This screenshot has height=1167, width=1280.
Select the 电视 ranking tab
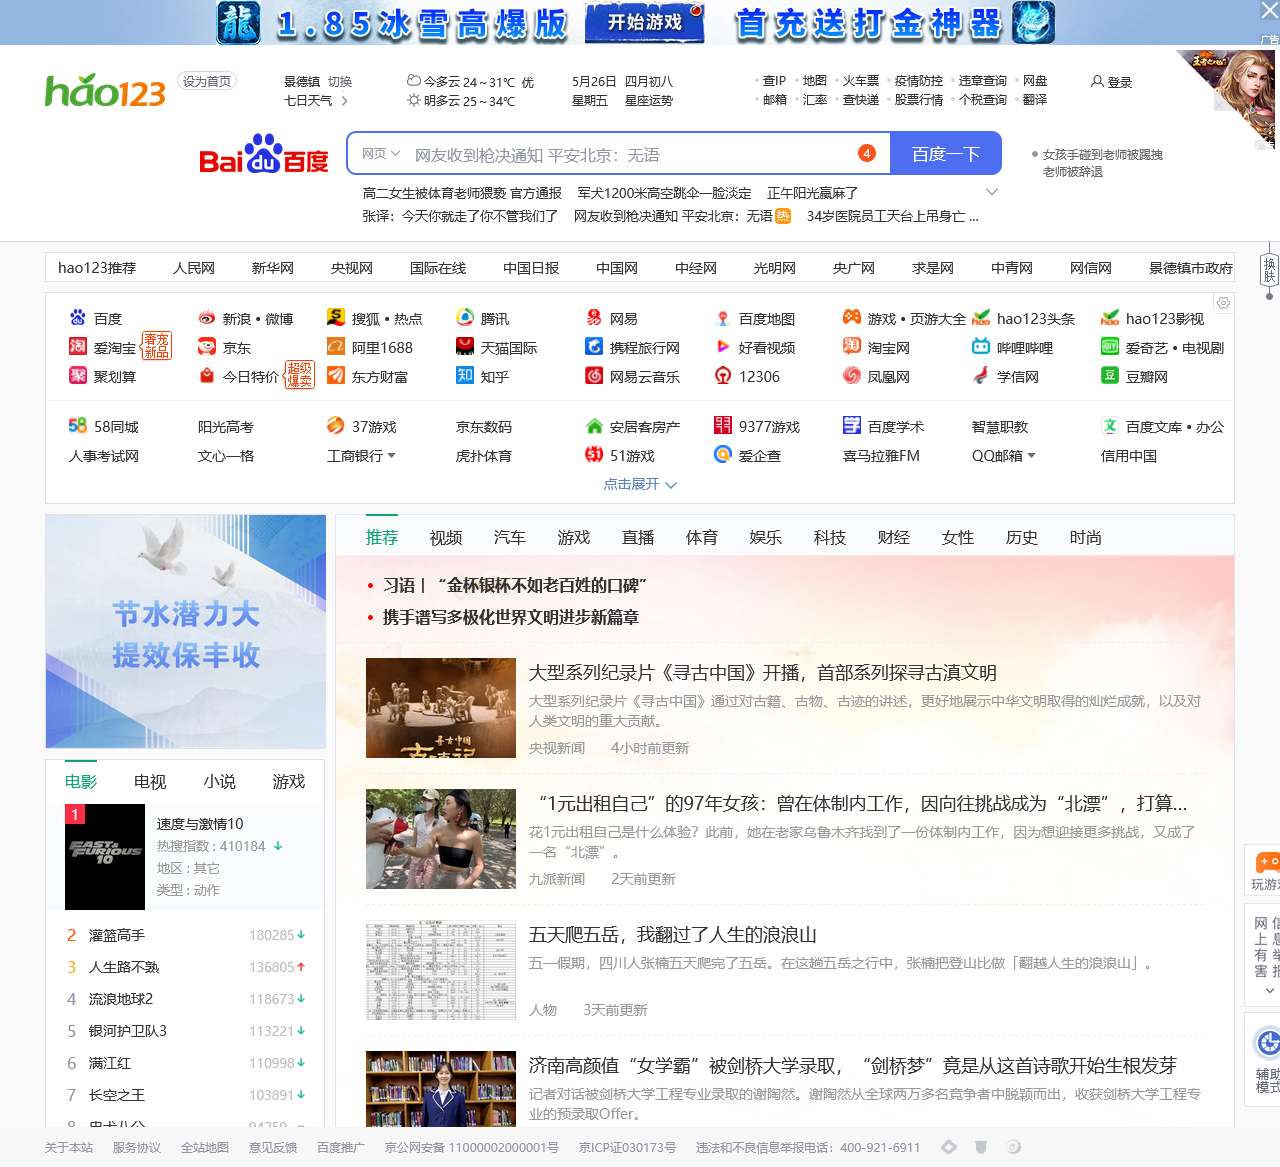150,782
